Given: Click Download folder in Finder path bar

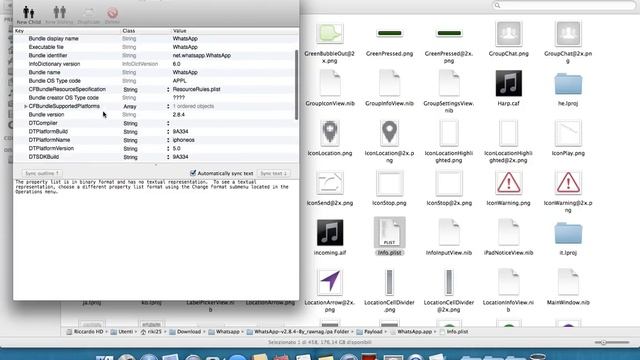Looking at the screenshot, I should tap(184, 332).
